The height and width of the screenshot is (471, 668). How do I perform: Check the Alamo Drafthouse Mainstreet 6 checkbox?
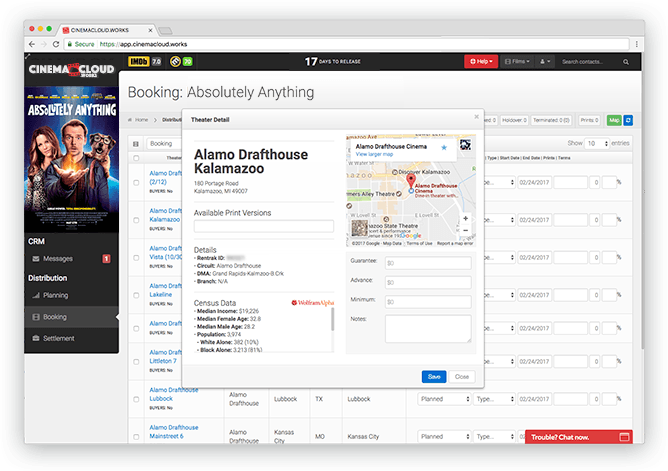[137, 436]
